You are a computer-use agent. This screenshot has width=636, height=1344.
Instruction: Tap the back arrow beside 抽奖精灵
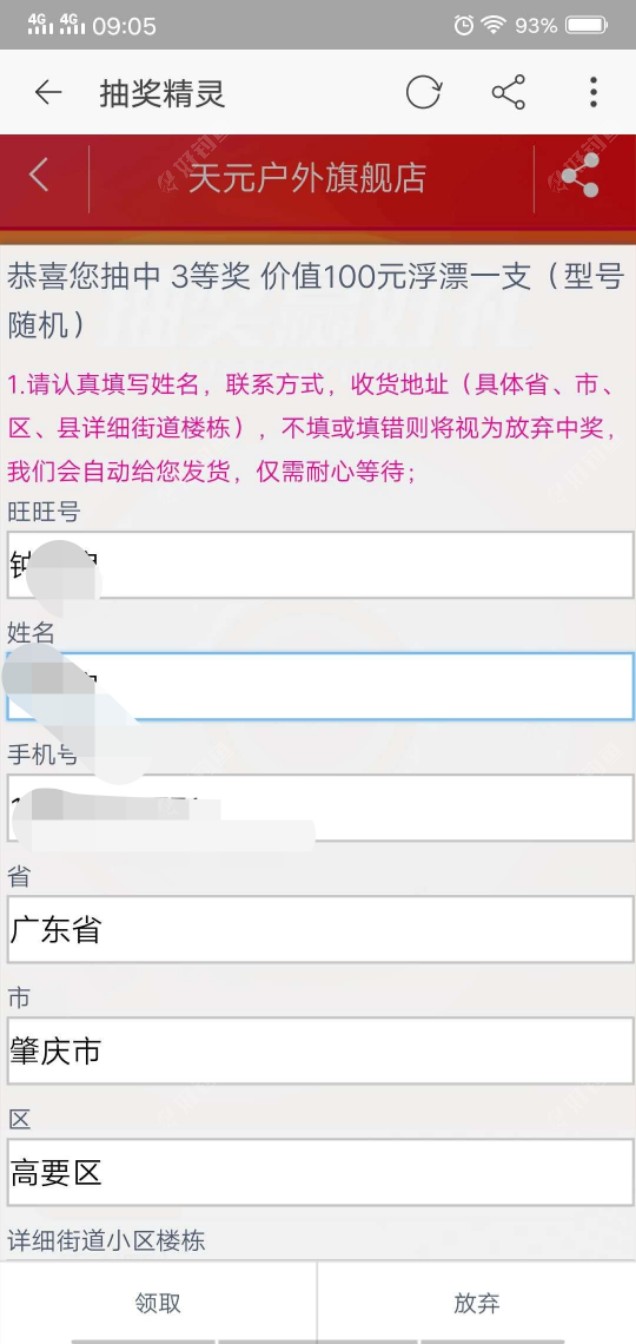(47, 93)
